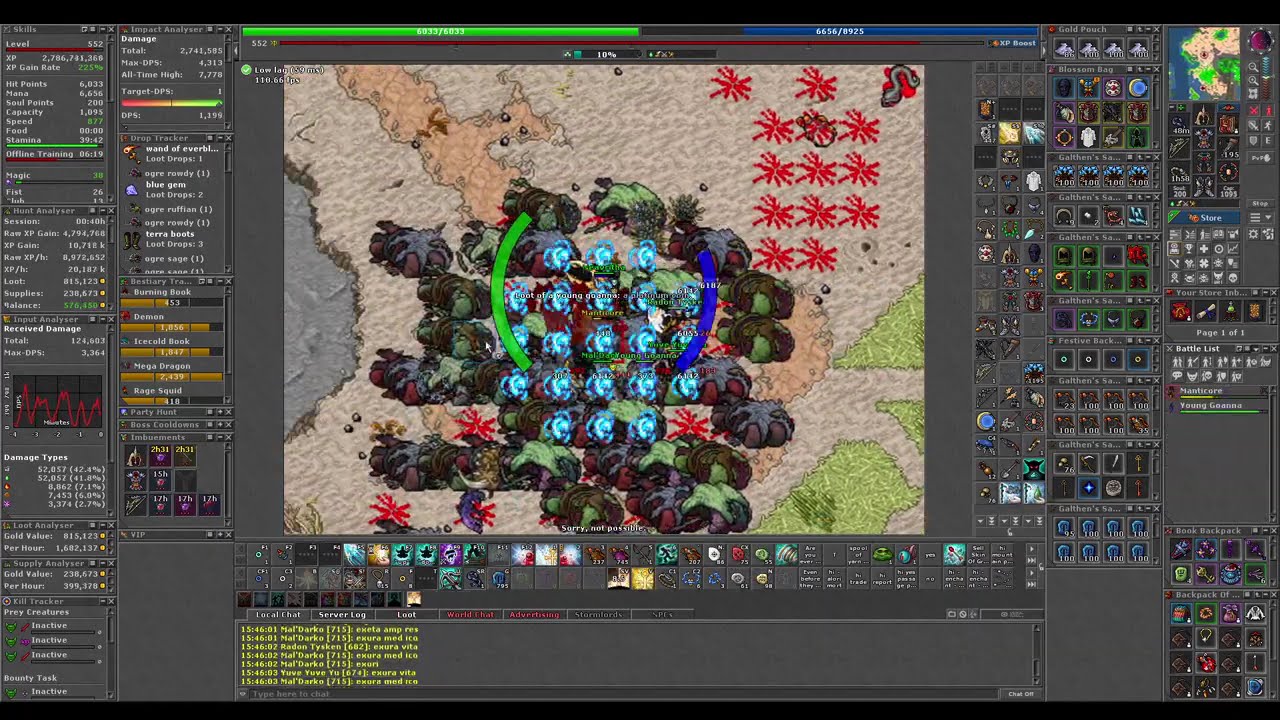Open the Stormlords chat tab
The height and width of the screenshot is (720, 1280).
pyautogui.click(x=598, y=614)
